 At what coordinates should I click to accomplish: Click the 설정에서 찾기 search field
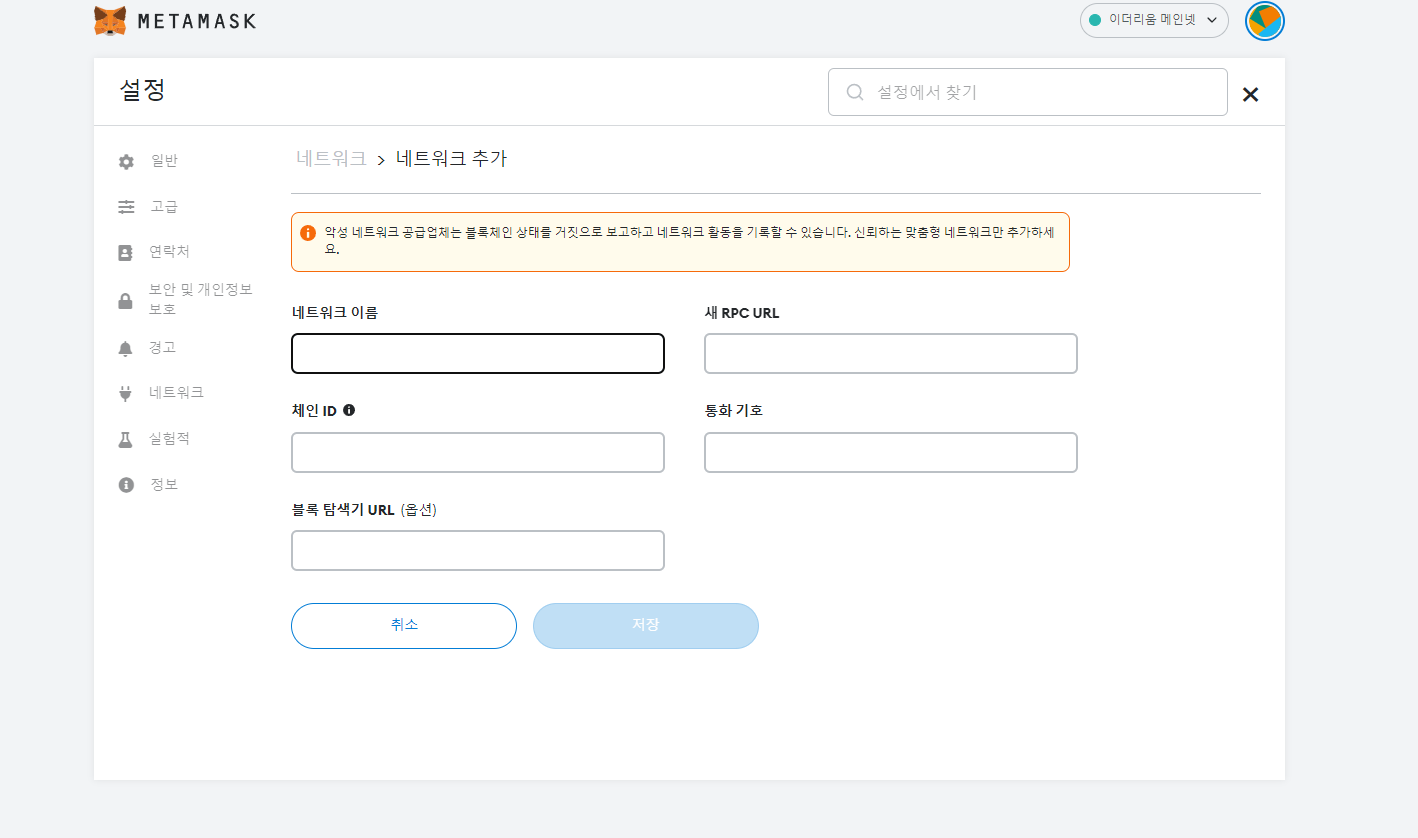1027,91
